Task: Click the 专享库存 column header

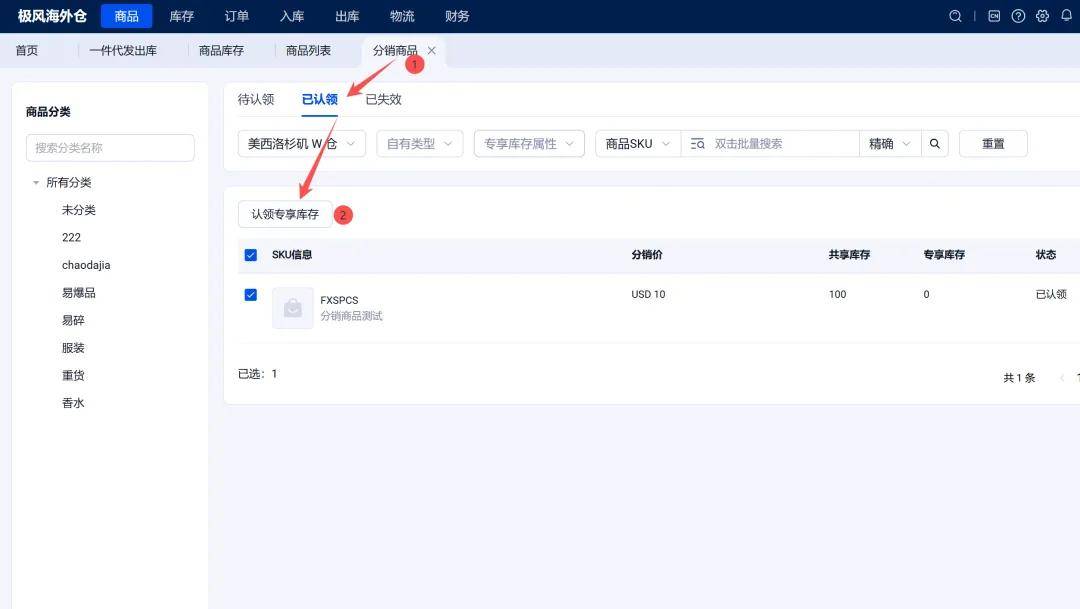Action: 944,255
